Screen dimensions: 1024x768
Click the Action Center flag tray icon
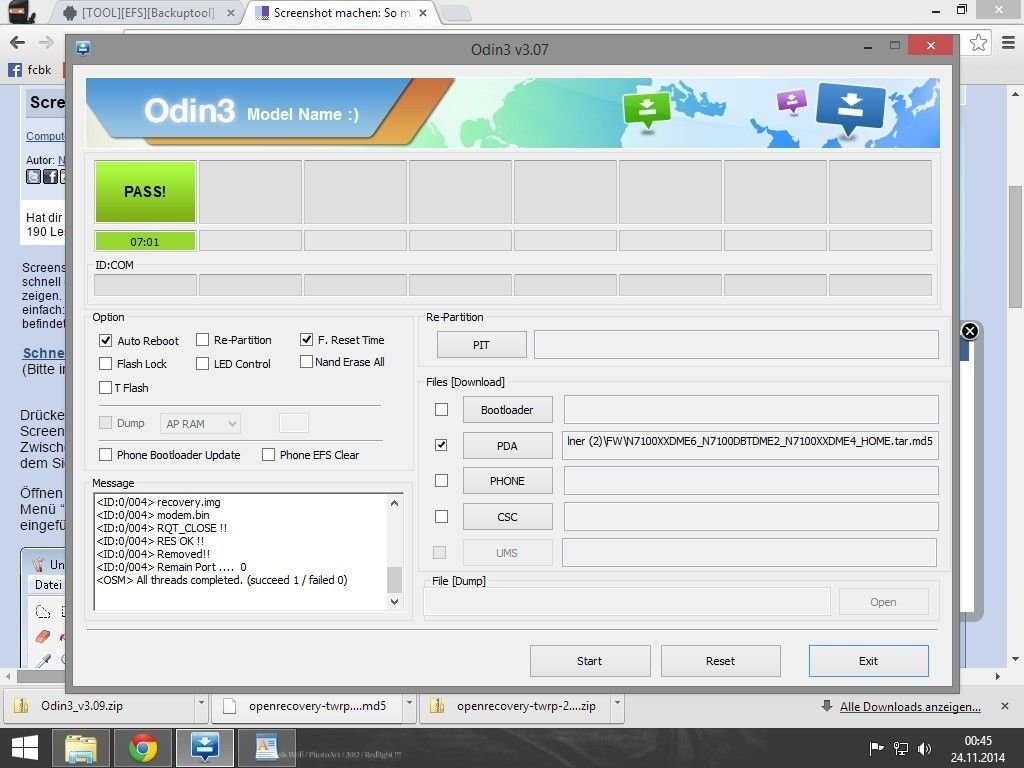click(x=876, y=748)
